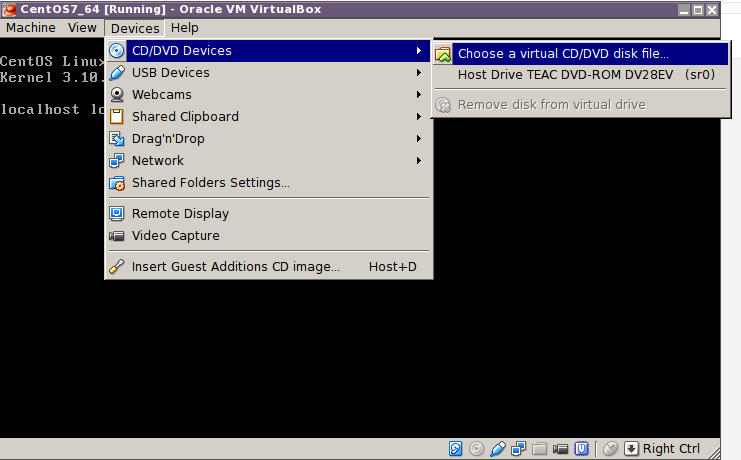Viewport: 741px width, 460px height.
Task: Click the hard disk status bar indicator
Action: (x=456, y=448)
